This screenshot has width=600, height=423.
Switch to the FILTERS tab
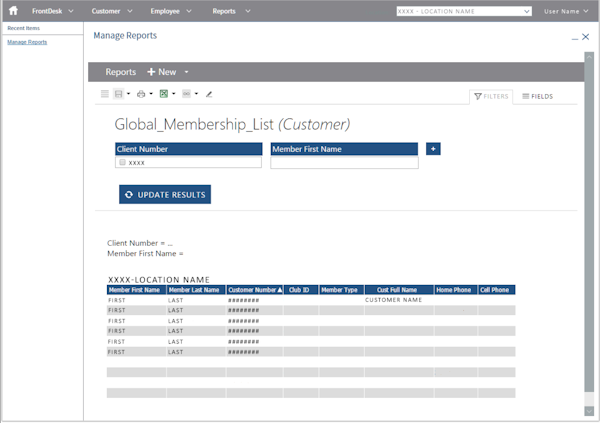(491, 96)
